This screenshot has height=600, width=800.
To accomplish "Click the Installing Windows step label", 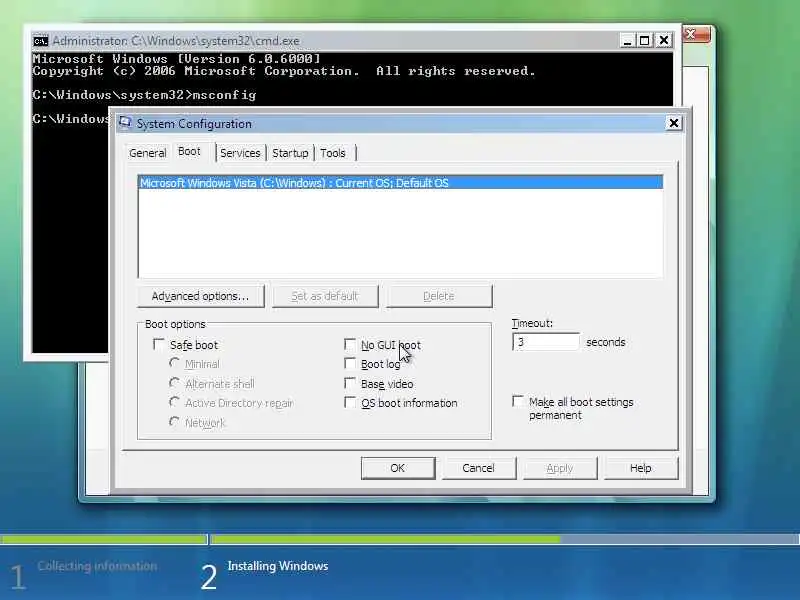I will pos(278,566).
